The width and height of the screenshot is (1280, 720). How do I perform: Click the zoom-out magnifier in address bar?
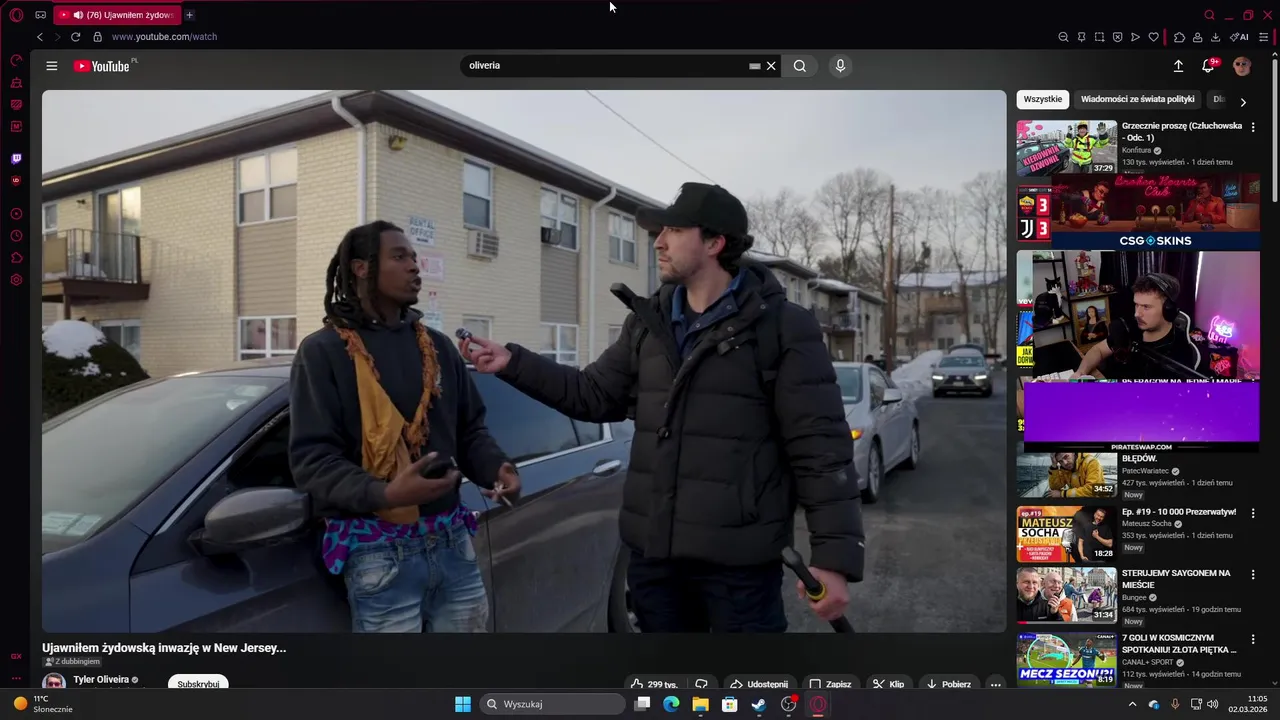1063,37
